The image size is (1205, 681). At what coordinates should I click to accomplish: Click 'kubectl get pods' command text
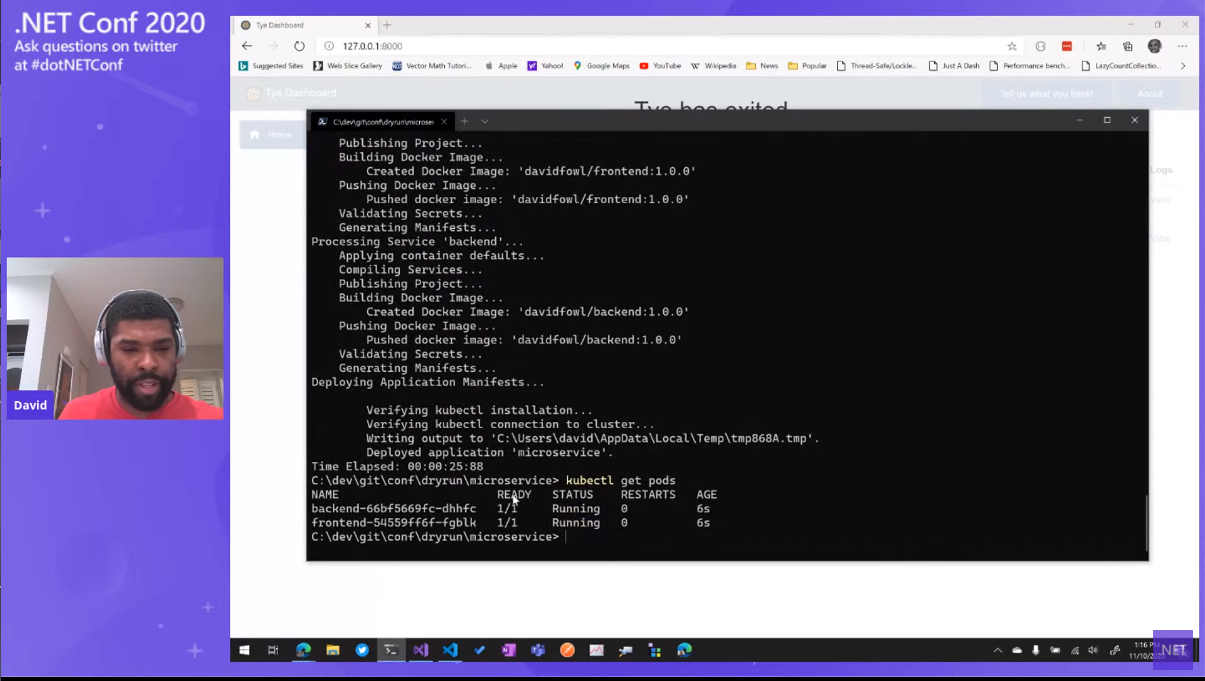click(621, 481)
